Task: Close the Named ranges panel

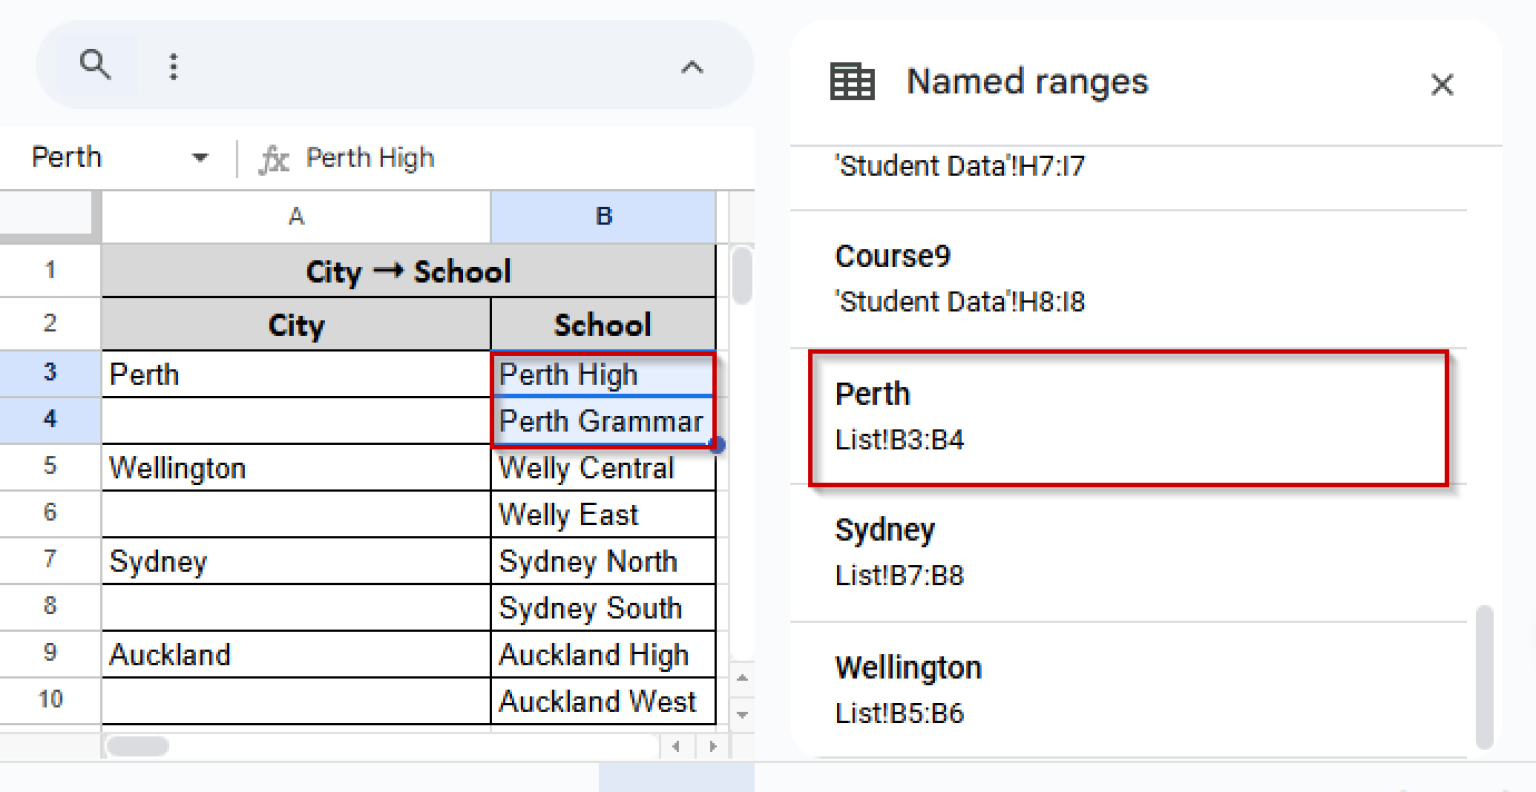Action: point(1442,84)
